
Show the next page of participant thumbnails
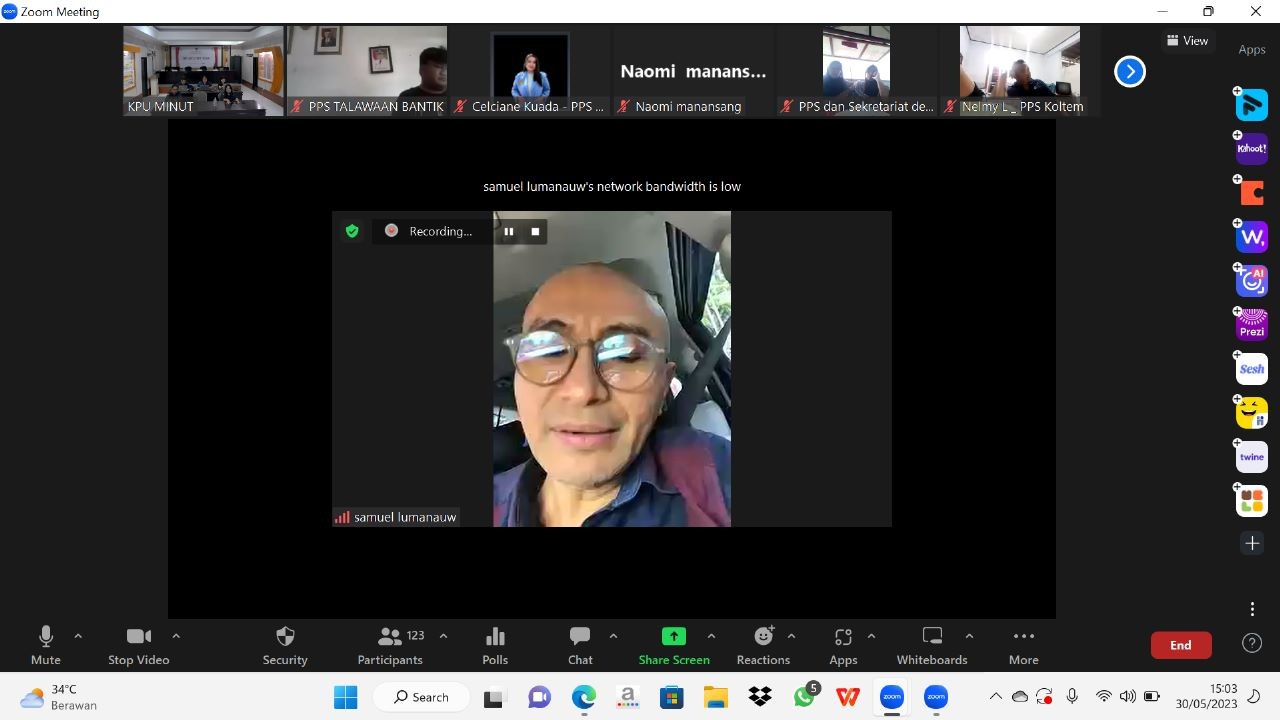pyautogui.click(x=1130, y=71)
